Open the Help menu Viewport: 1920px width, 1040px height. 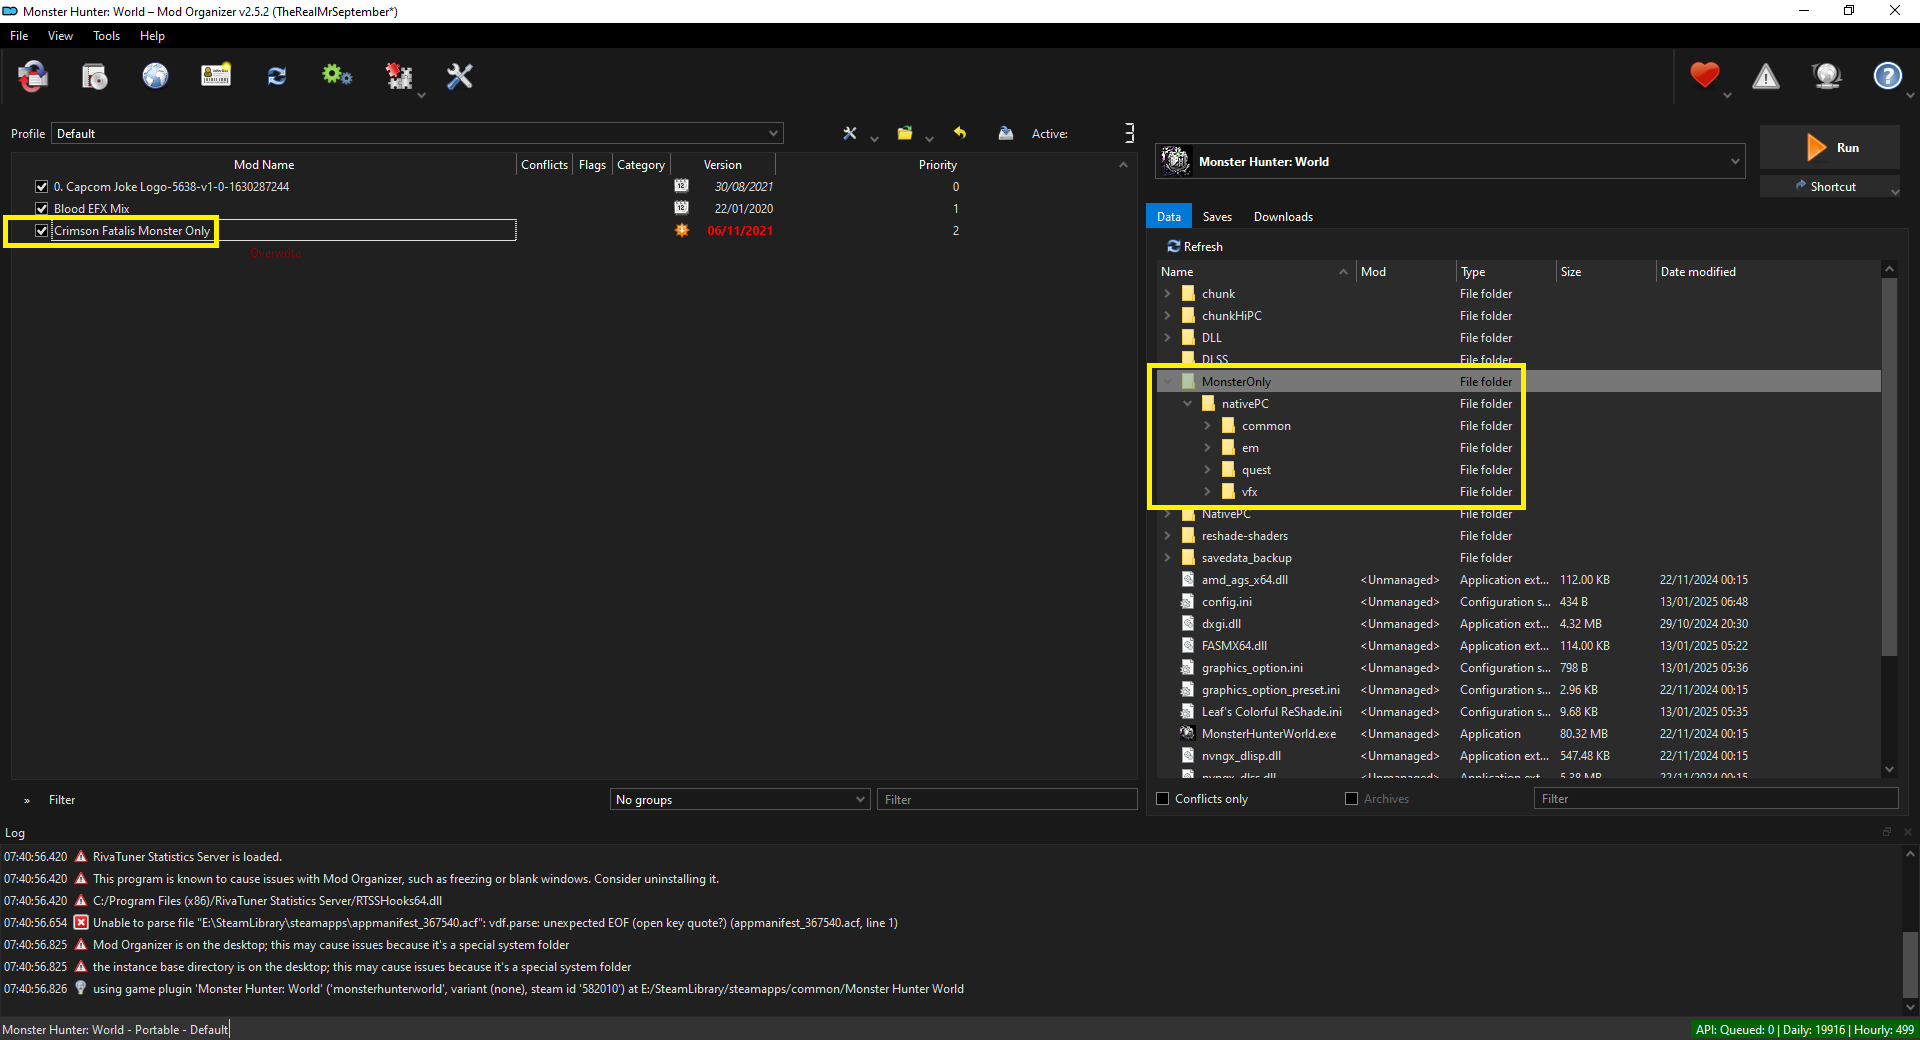click(x=152, y=36)
